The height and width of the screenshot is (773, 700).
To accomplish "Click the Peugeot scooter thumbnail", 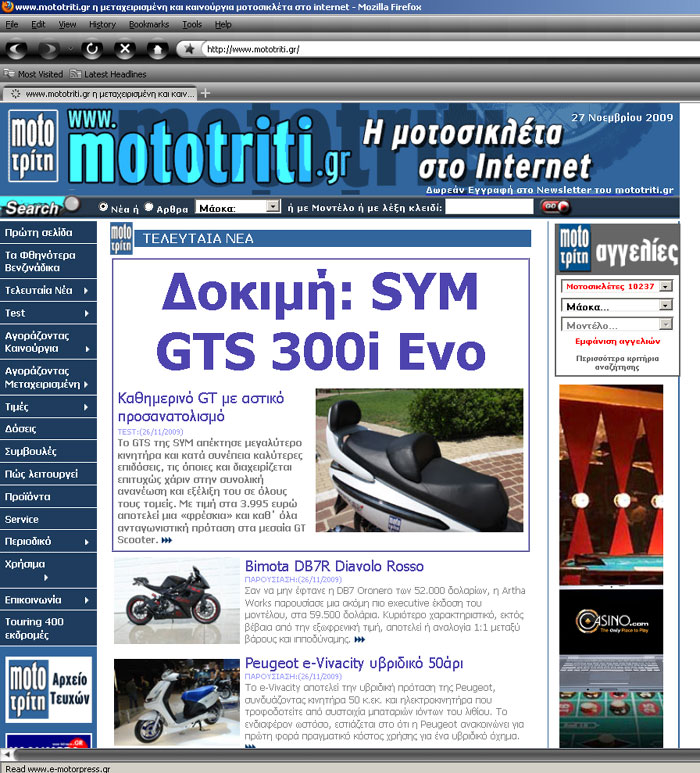I will point(176,703).
